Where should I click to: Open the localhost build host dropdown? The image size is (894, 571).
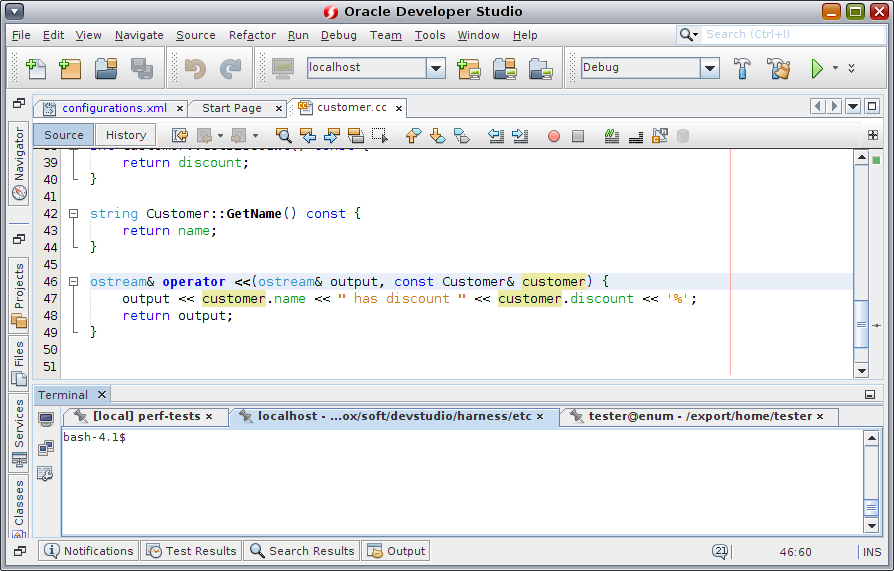tap(436, 68)
